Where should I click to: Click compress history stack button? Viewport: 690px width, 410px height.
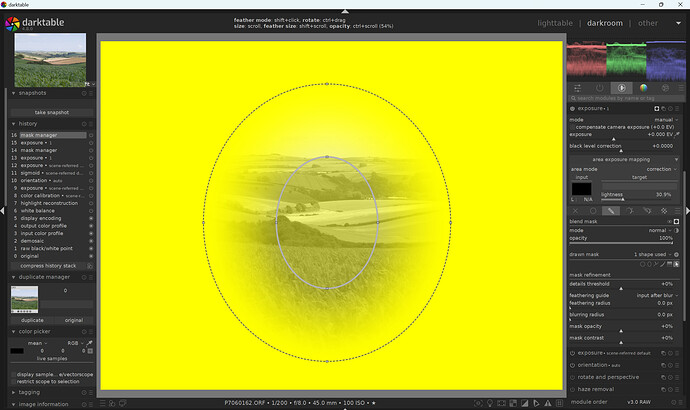click(48, 266)
